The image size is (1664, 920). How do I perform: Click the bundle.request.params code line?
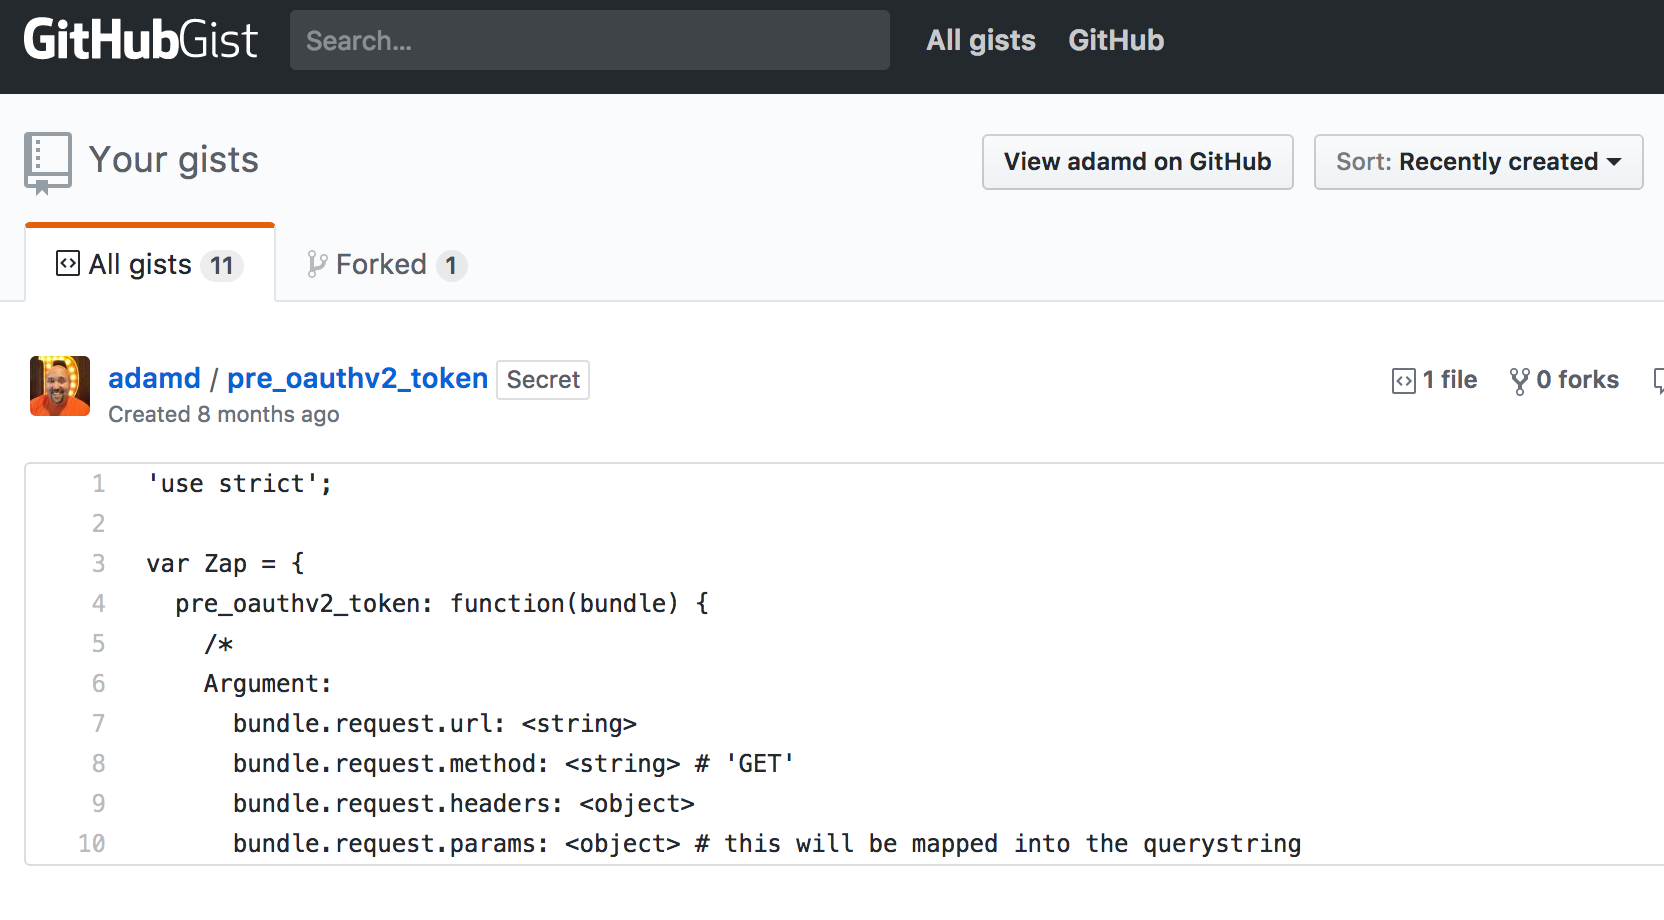tap(767, 844)
